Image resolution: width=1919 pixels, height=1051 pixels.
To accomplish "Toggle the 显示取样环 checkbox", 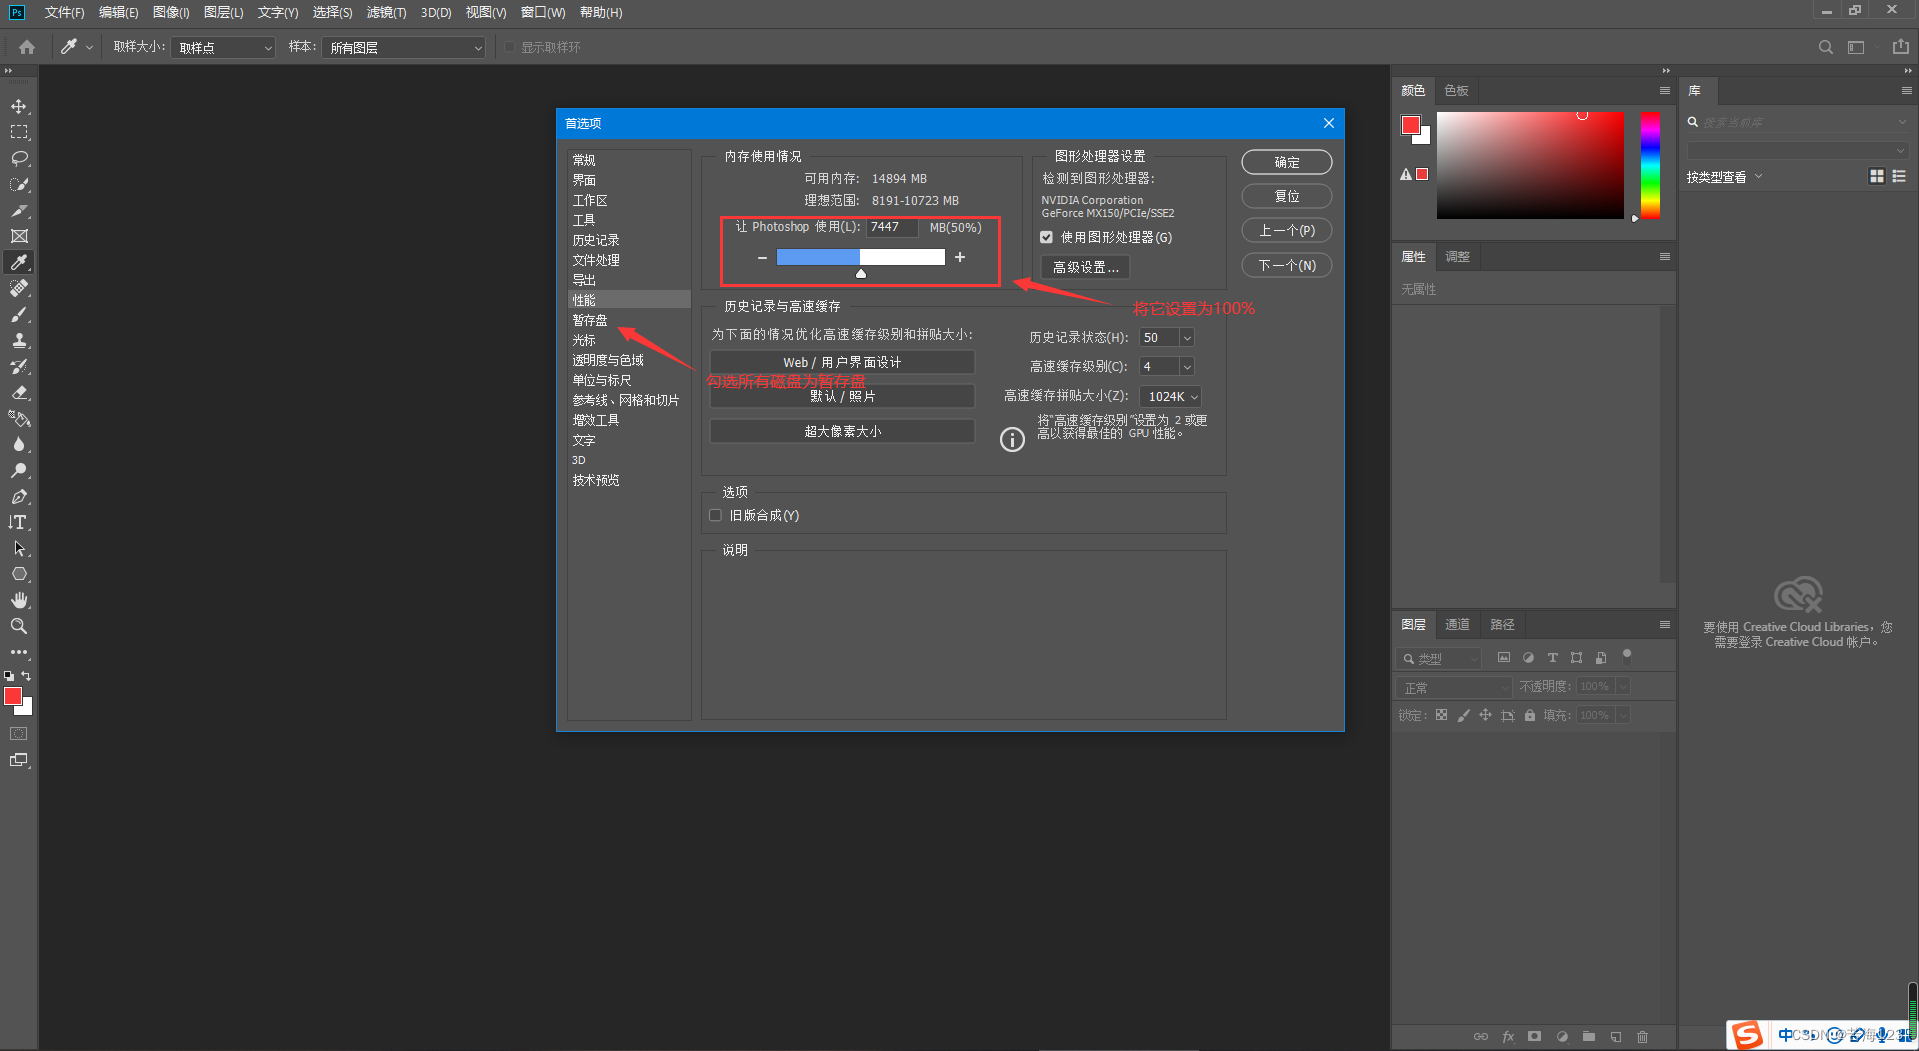I will point(510,47).
